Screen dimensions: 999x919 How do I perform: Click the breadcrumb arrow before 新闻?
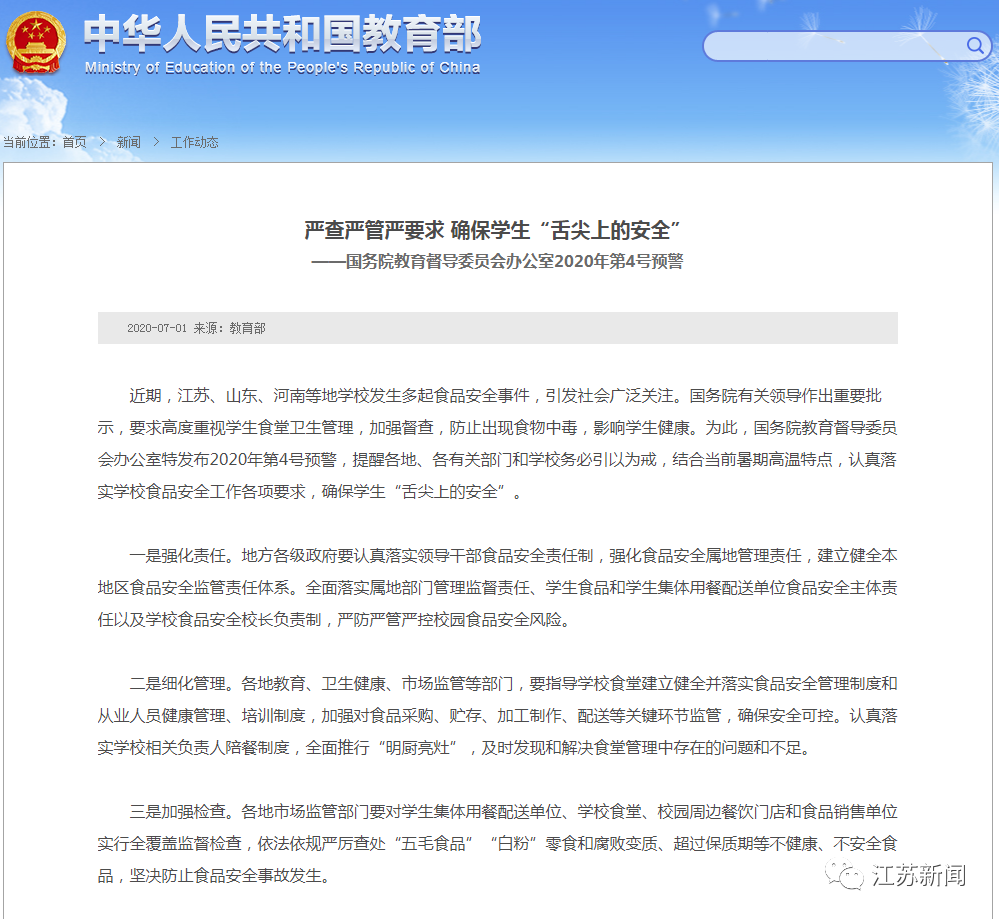[102, 142]
